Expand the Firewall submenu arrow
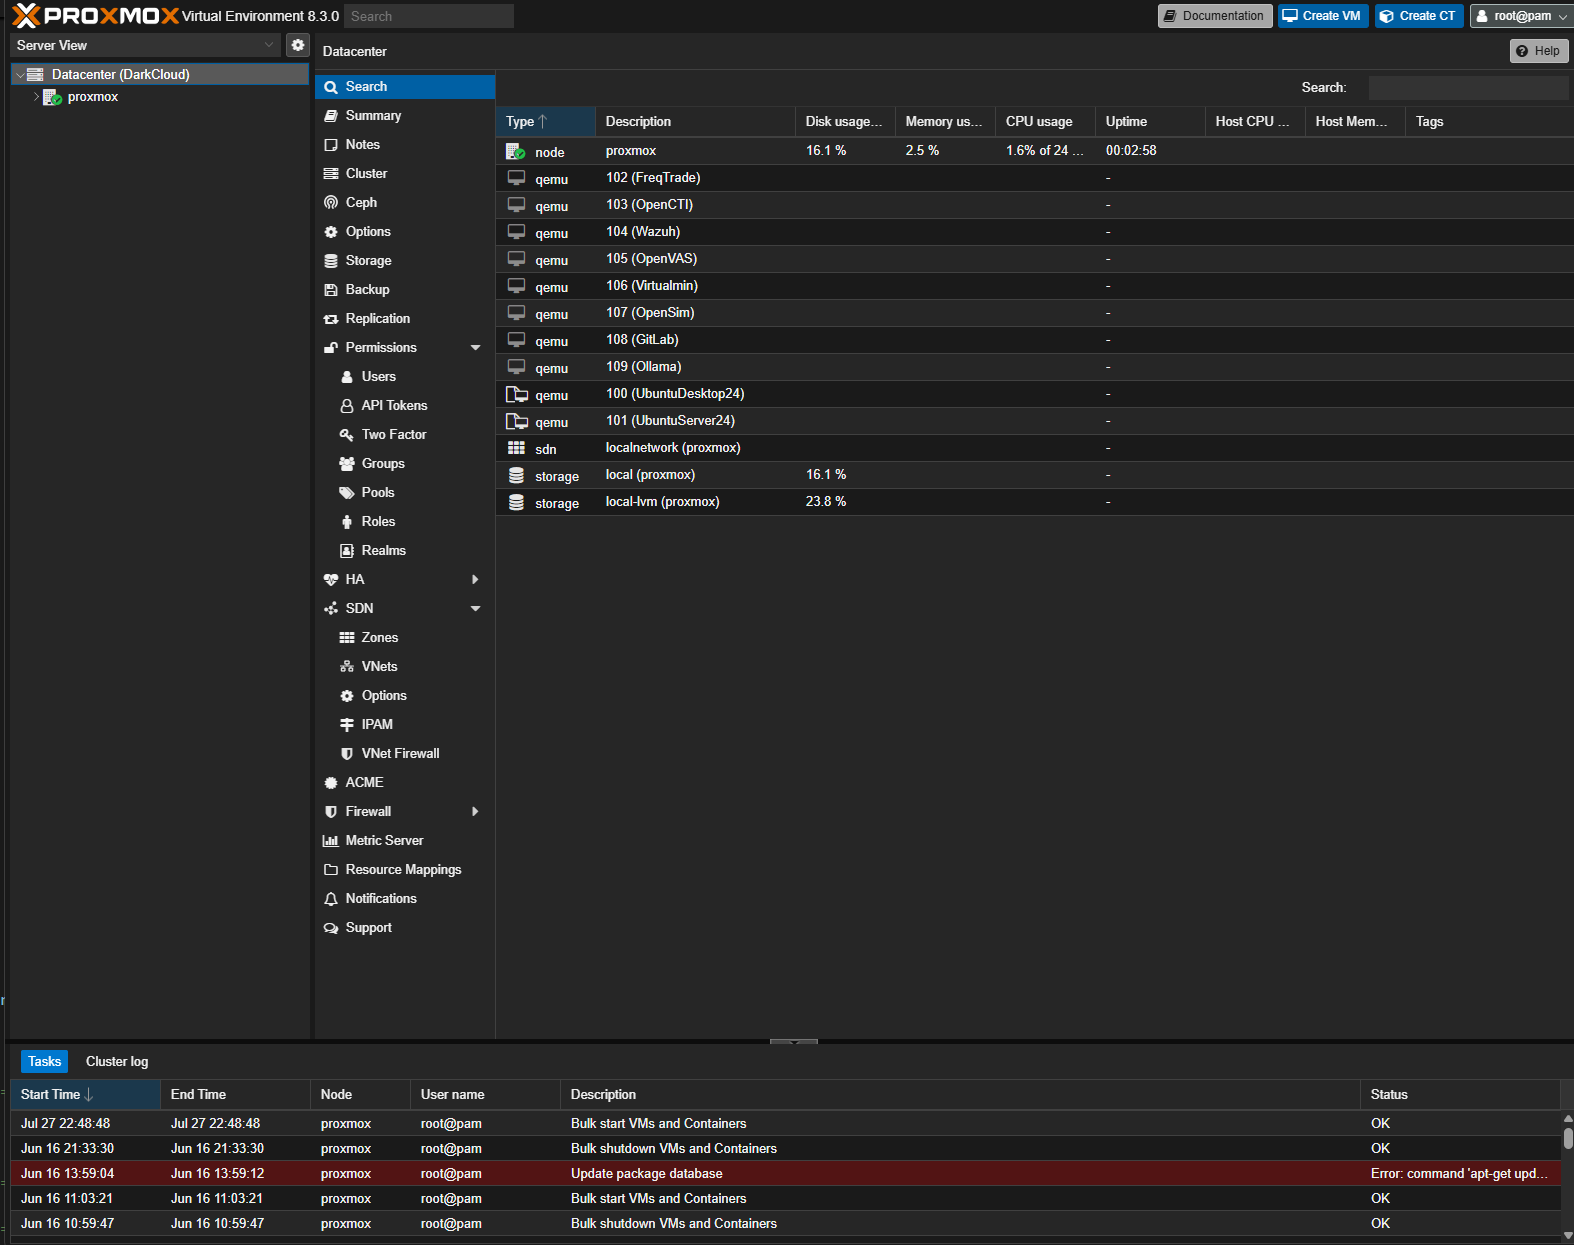Viewport: 1574px width, 1245px height. coord(475,812)
